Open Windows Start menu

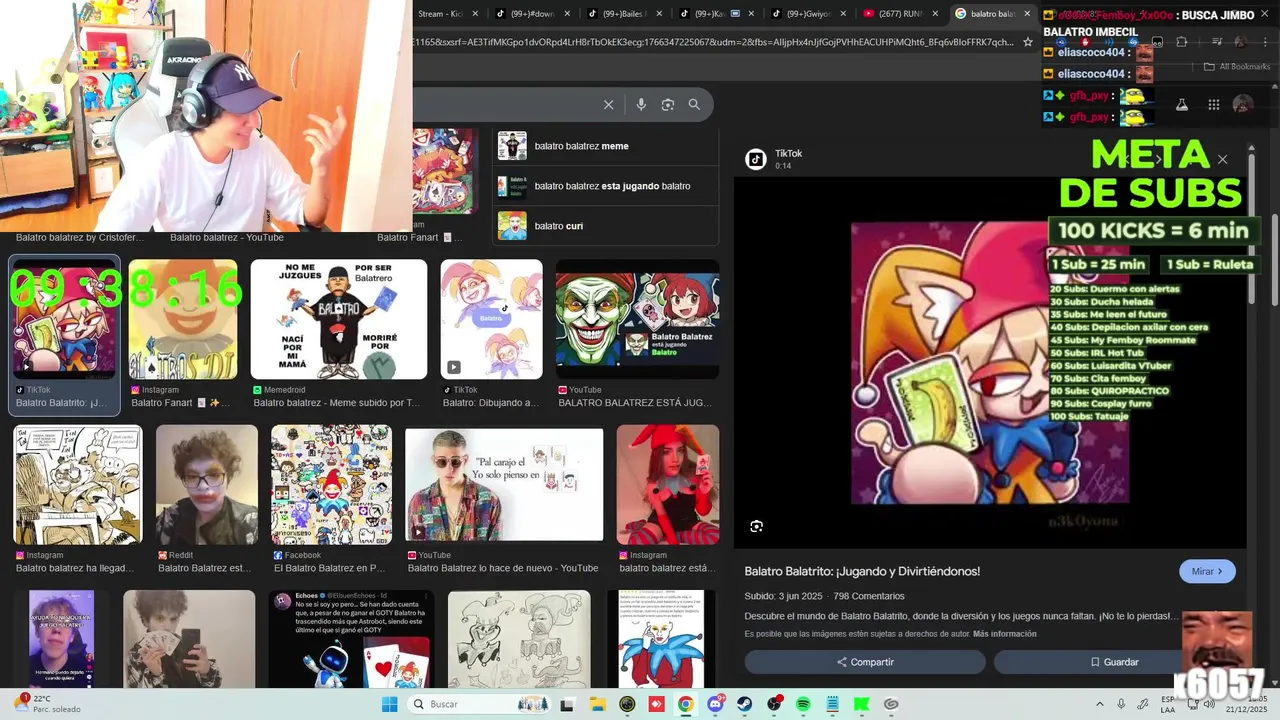click(389, 704)
